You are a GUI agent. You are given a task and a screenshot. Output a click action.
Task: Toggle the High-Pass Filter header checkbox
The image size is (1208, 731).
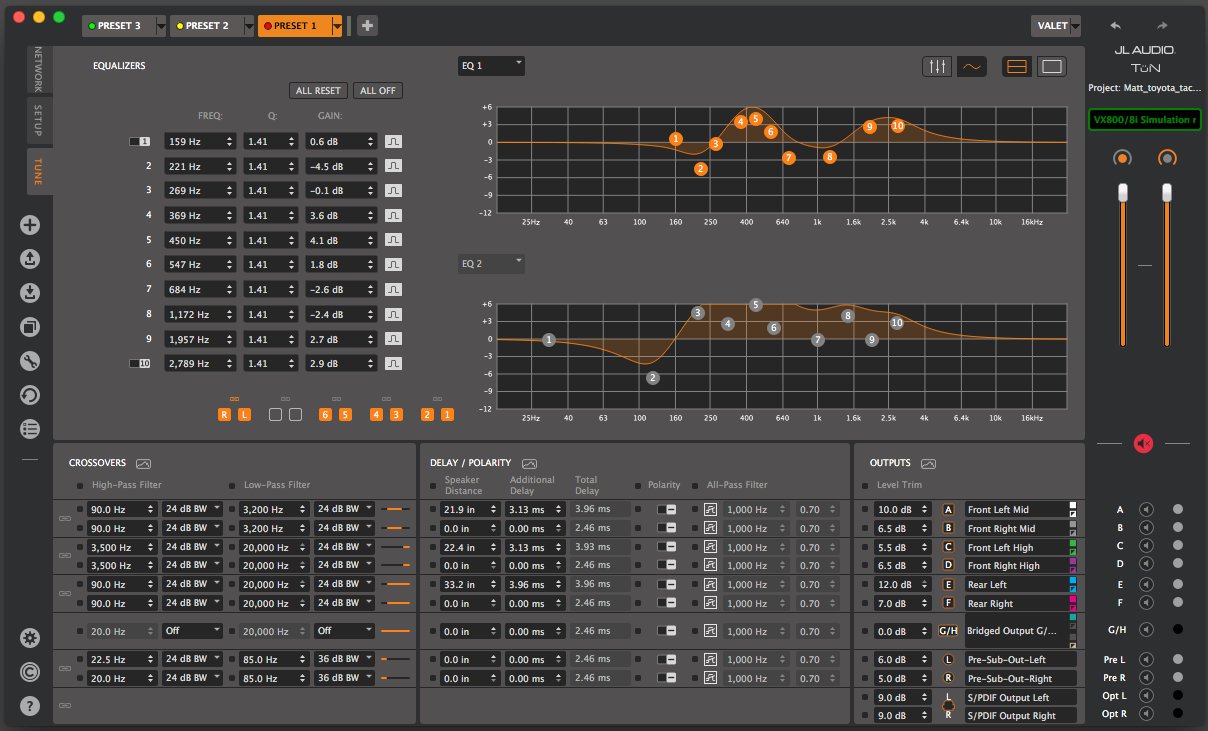[x=81, y=485]
